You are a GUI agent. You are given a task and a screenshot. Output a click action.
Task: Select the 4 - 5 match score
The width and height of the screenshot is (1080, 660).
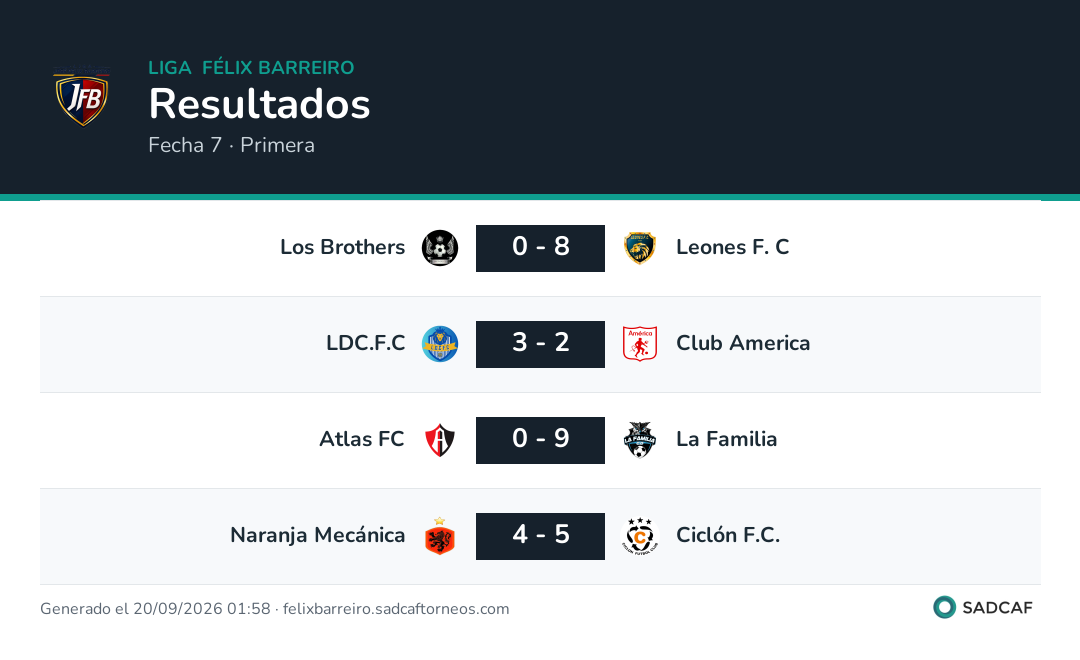click(x=541, y=536)
